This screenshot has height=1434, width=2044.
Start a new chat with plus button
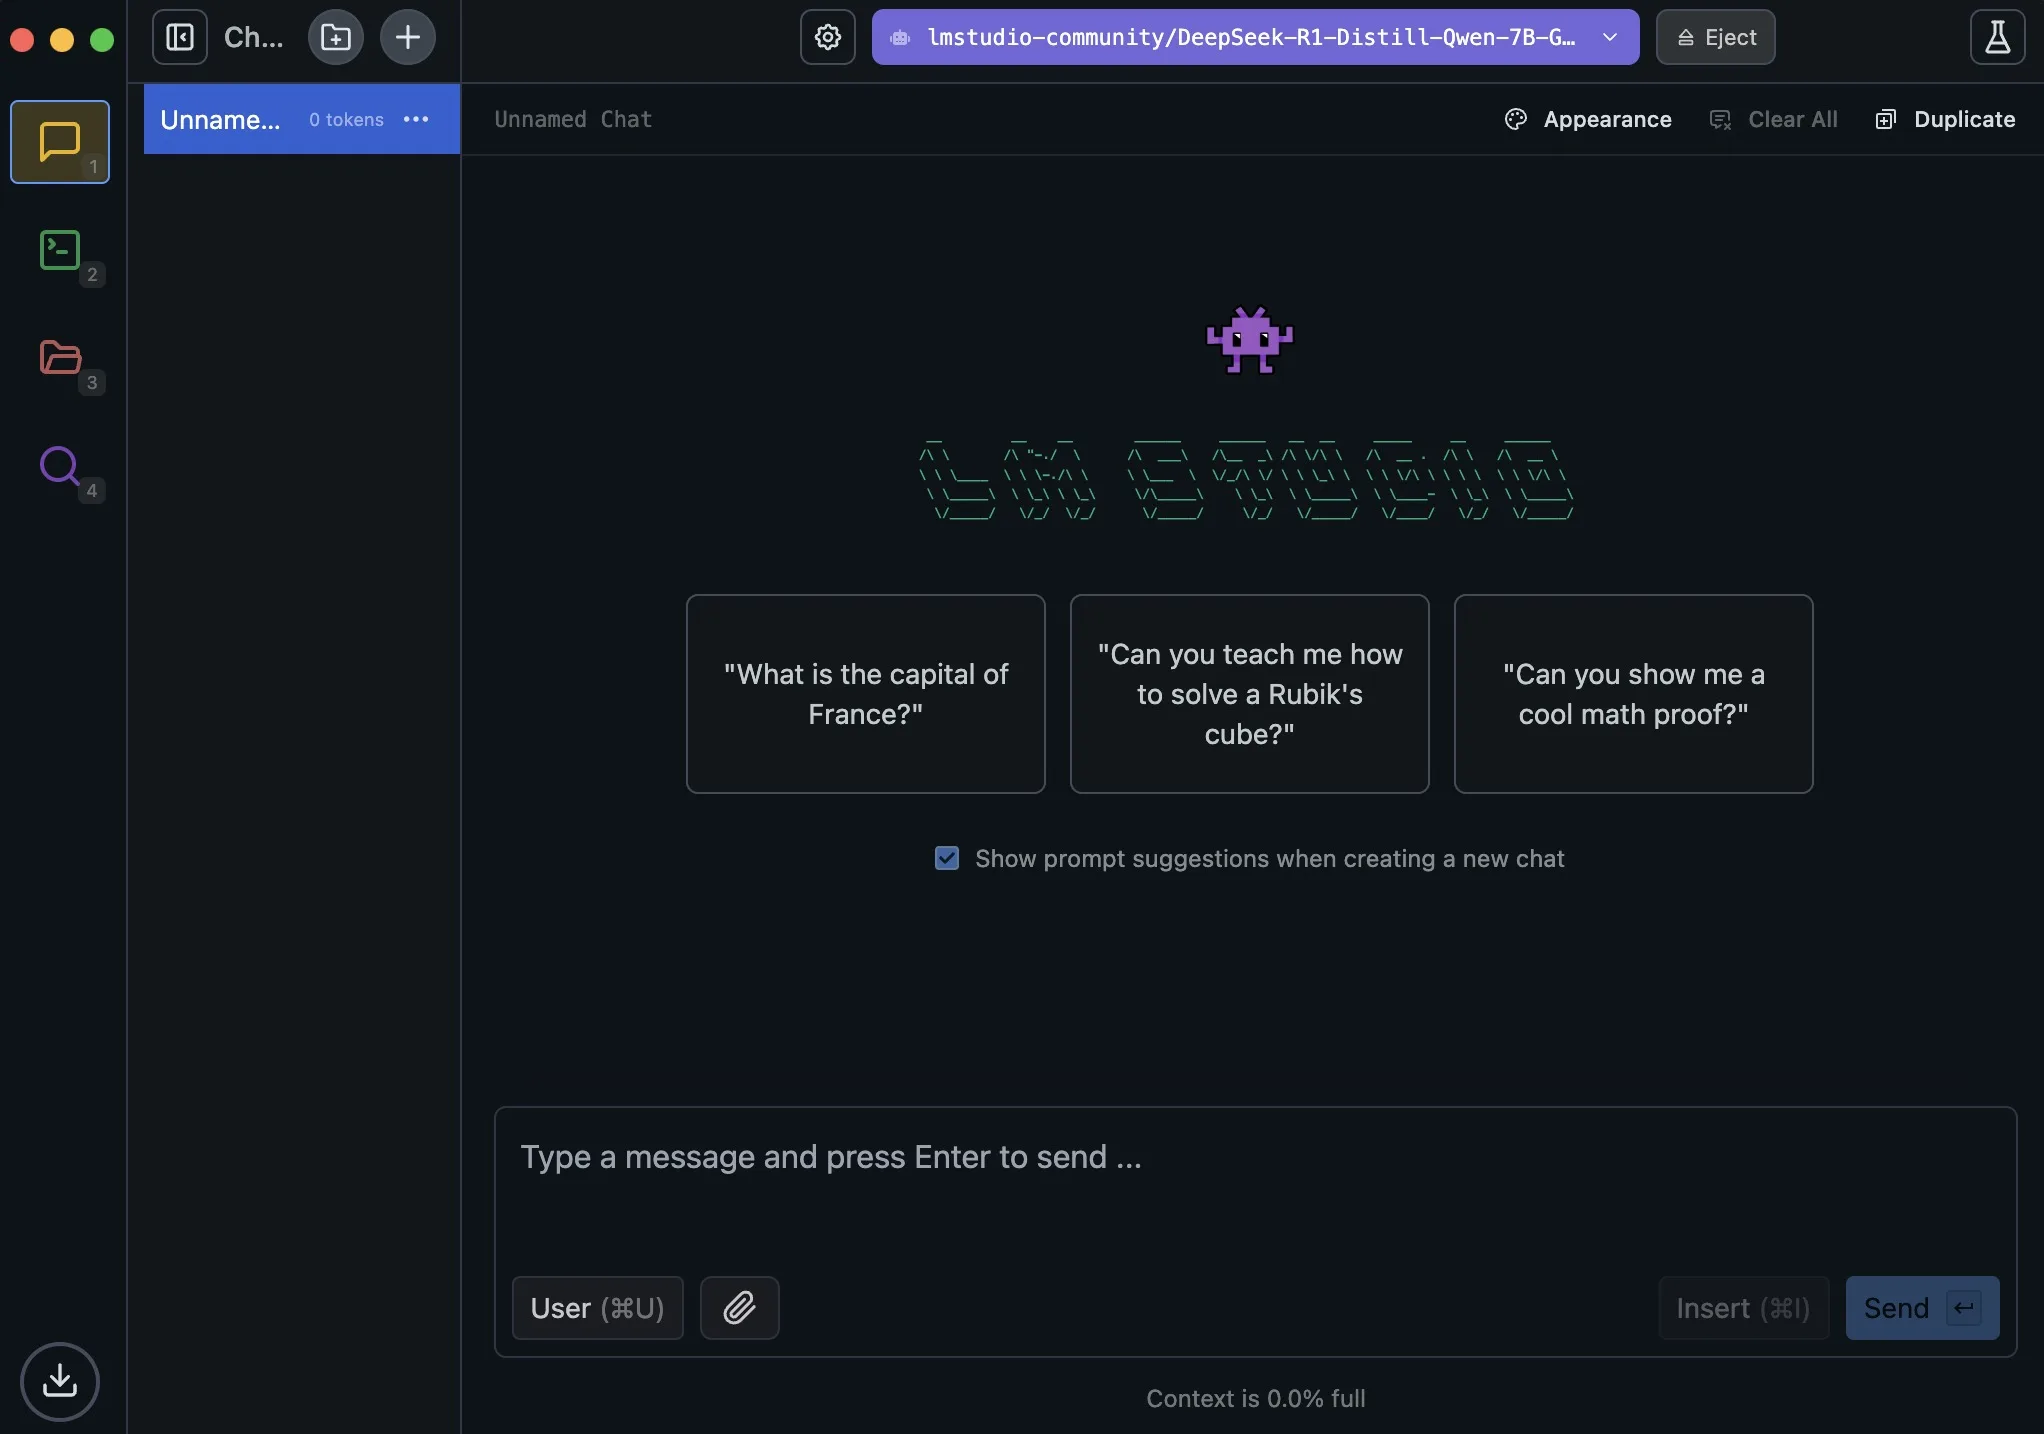(408, 38)
